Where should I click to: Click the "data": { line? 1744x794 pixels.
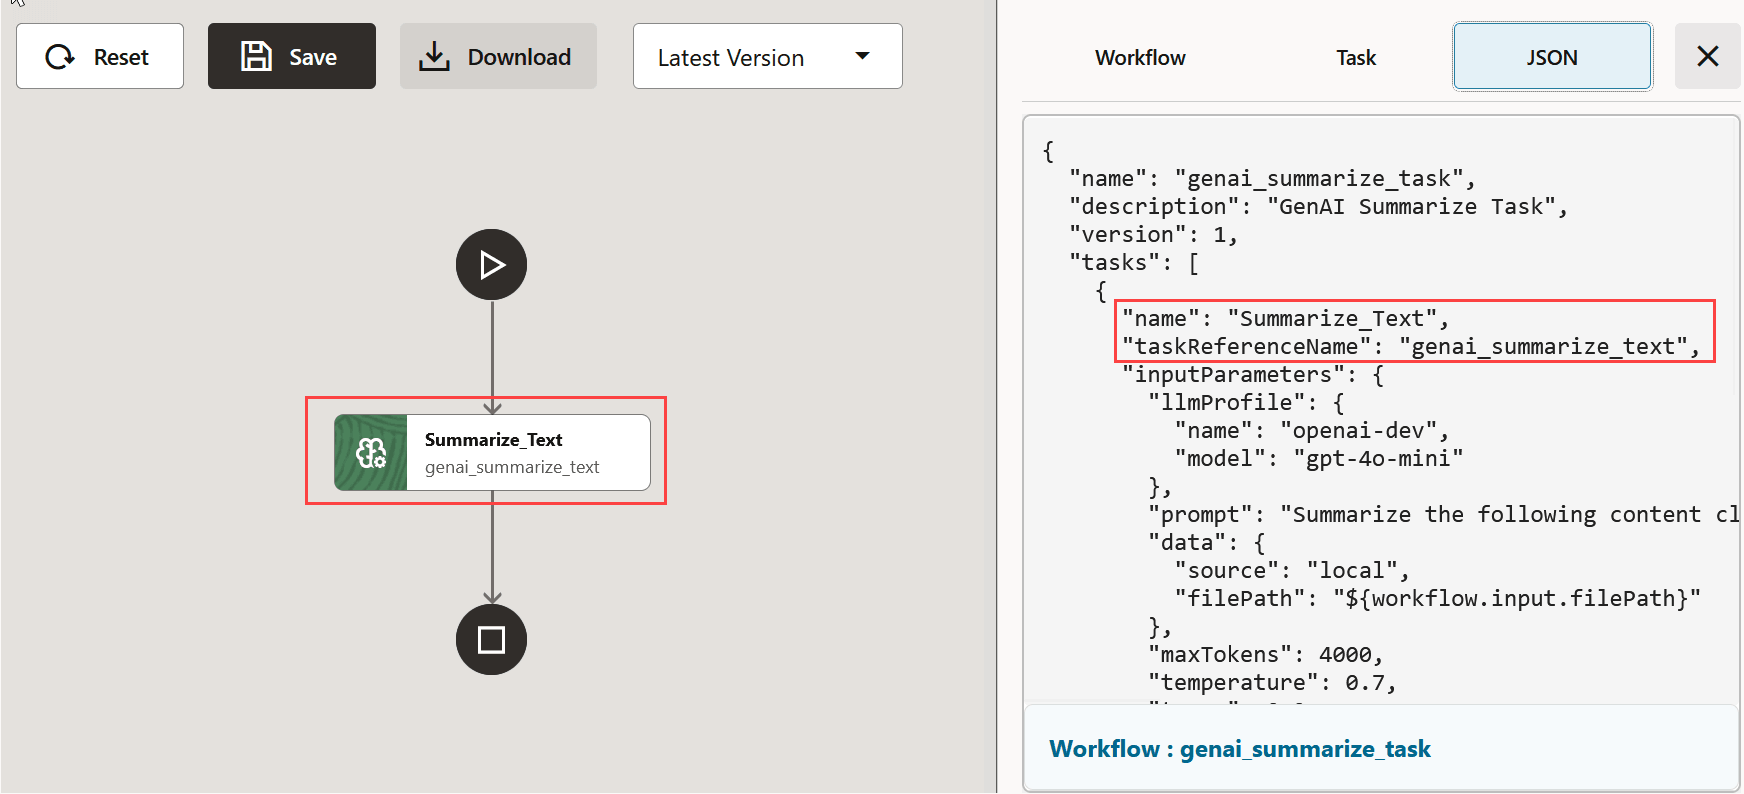point(1207,542)
